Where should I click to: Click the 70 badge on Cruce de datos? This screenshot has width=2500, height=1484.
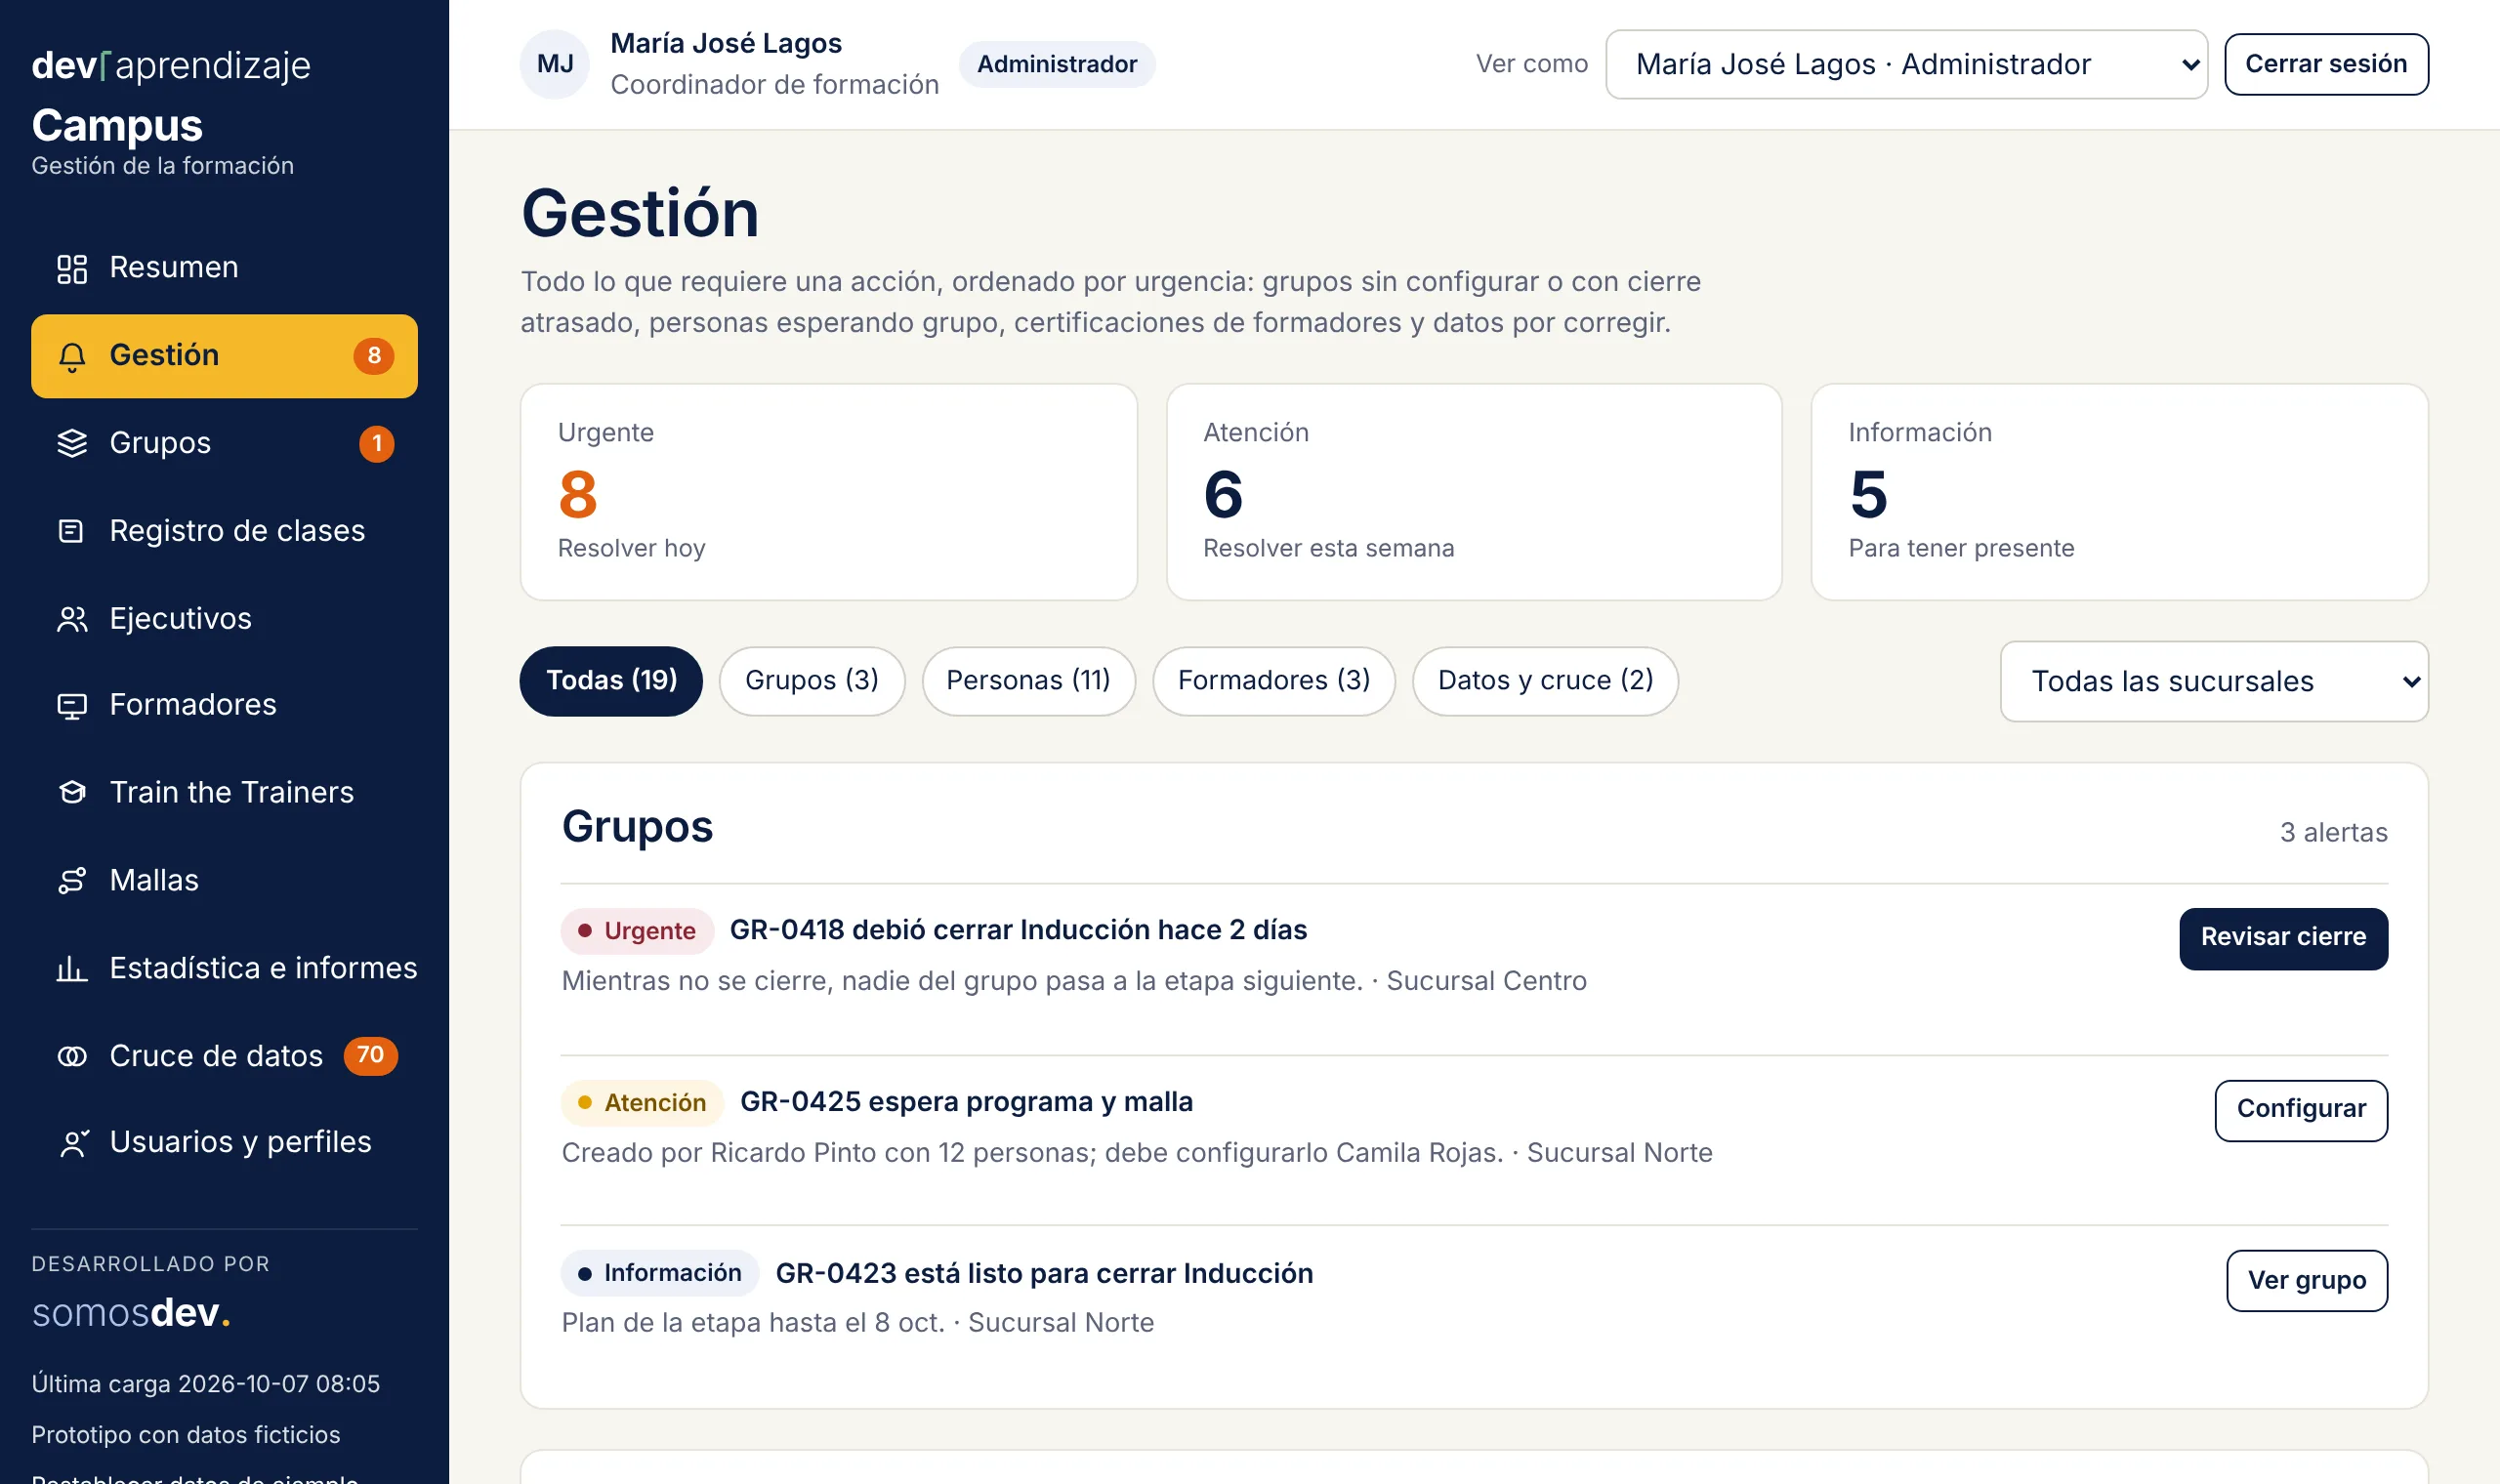click(x=371, y=1055)
